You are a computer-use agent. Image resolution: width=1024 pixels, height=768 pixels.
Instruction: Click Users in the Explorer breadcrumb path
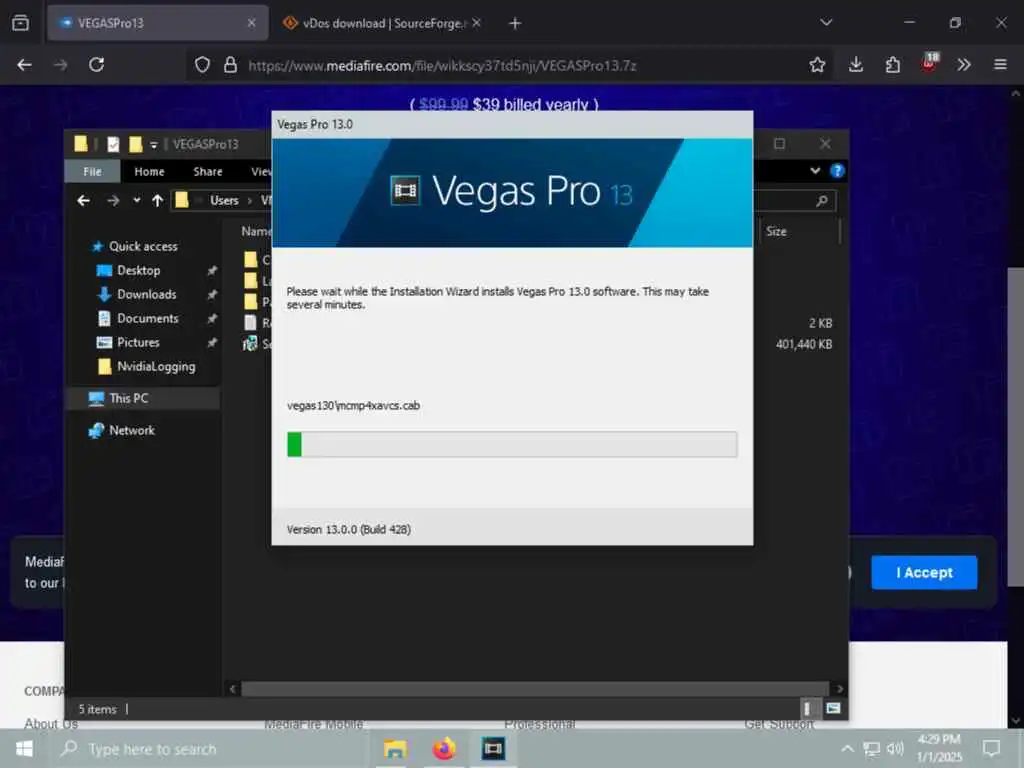pos(224,200)
